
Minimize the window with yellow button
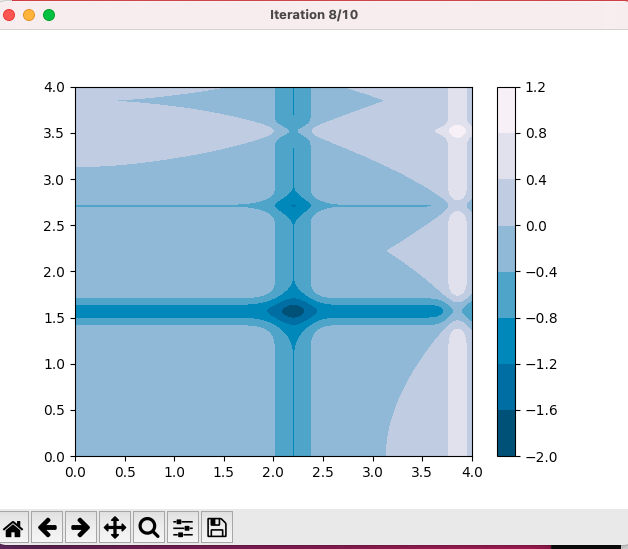click(29, 15)
